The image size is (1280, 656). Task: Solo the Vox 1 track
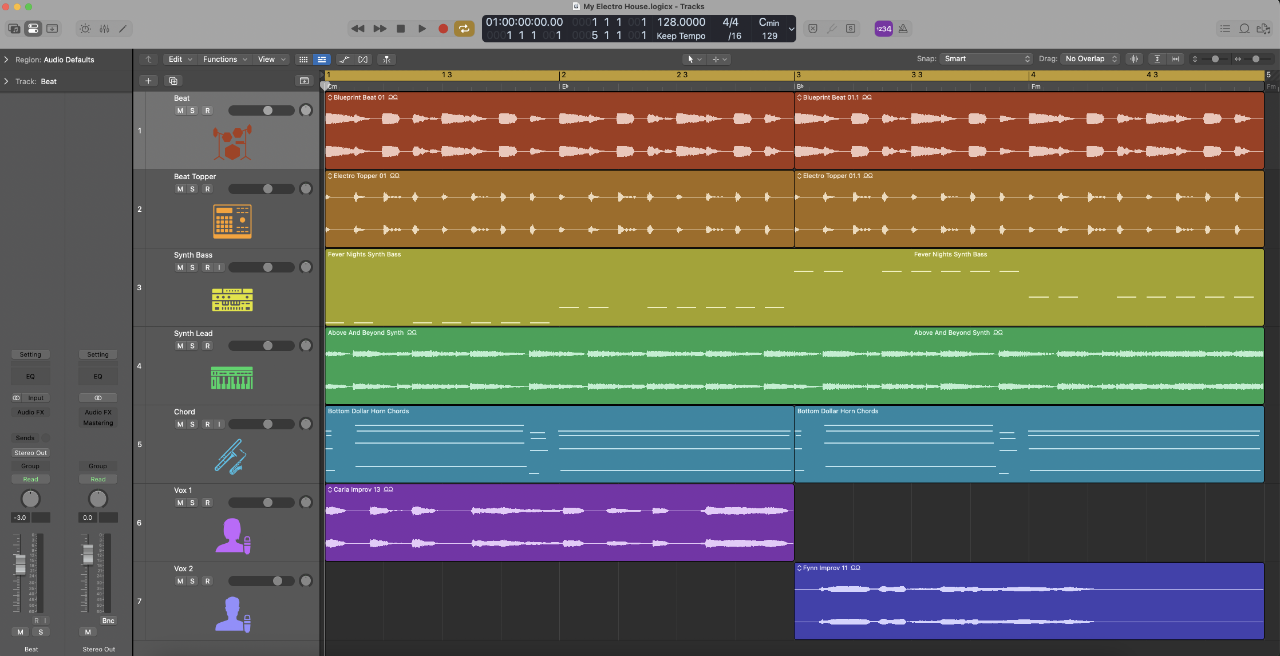(x=194, y=503)
